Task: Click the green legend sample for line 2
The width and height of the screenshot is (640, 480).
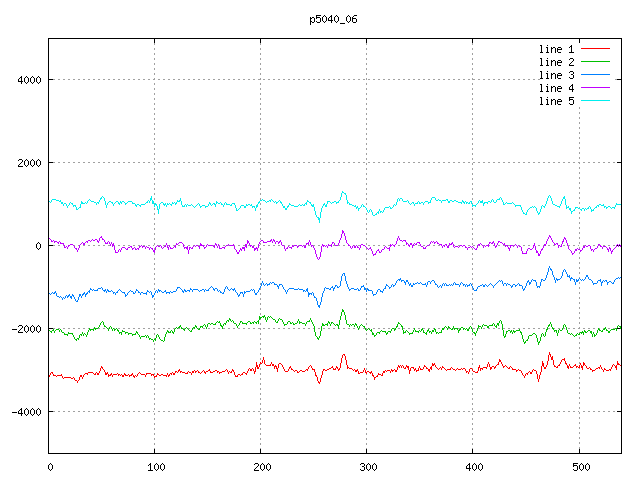Action: (x=595, y=62)
